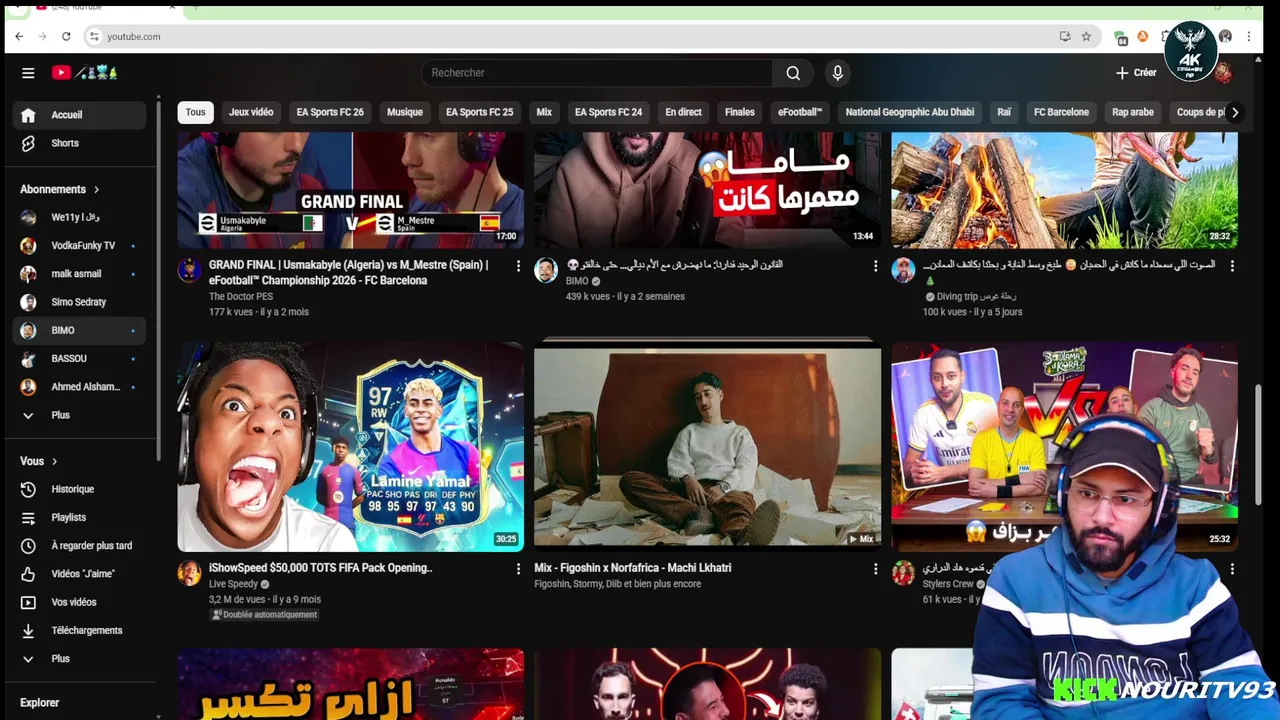The image size is (1280, 720).
Task: Play the Figoshin mix thumbnail
Action: coord(707,447)
